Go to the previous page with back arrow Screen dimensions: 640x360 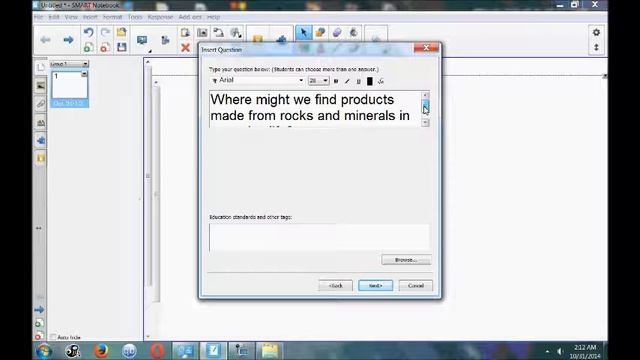coord(45,40)
